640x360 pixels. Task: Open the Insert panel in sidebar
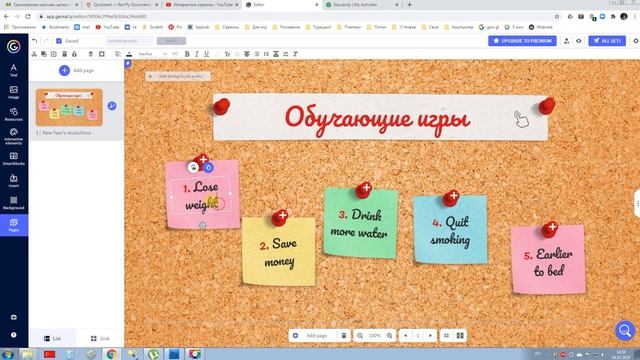pos(13,180)
